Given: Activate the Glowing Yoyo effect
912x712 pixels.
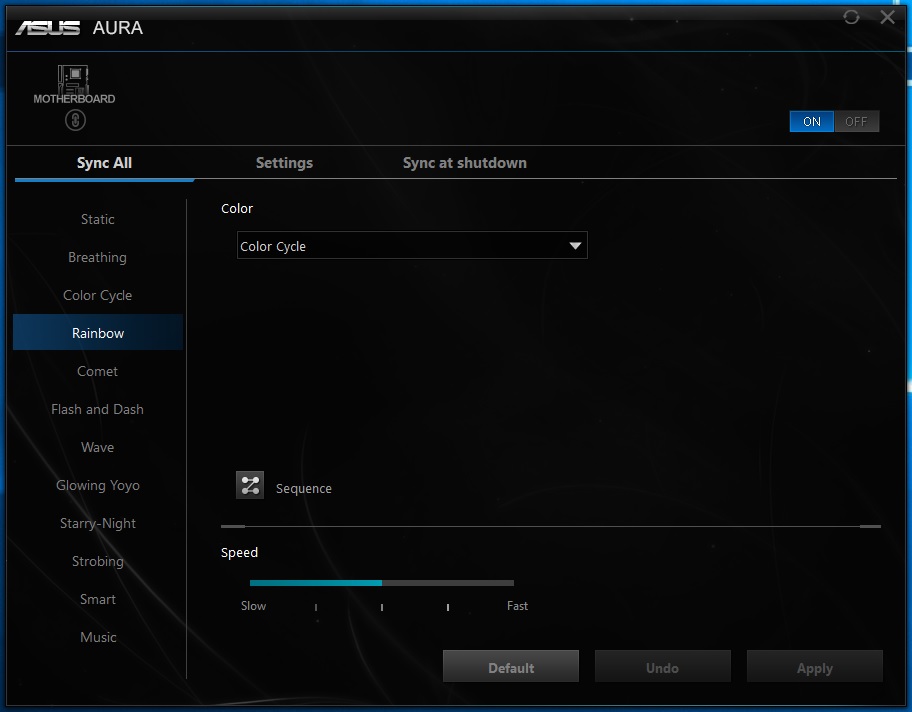Looking at the screenshot, I should click(x=98, y=485).
